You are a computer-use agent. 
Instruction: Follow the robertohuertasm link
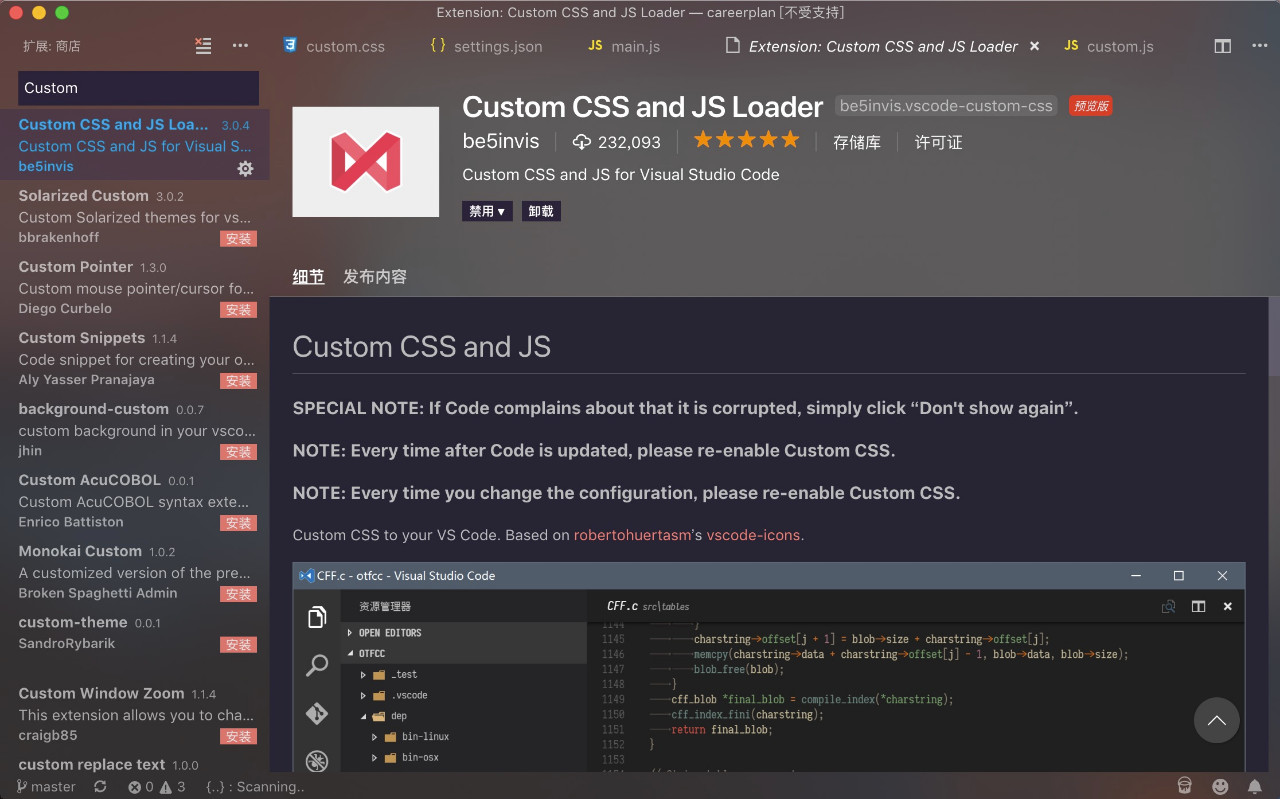pyautogui.click(x=632, y=535)
